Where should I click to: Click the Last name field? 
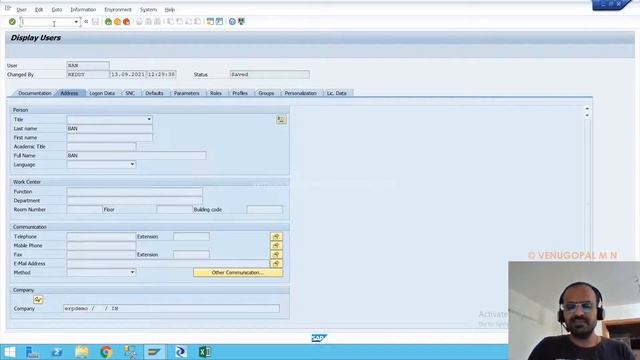coord(110,129)
